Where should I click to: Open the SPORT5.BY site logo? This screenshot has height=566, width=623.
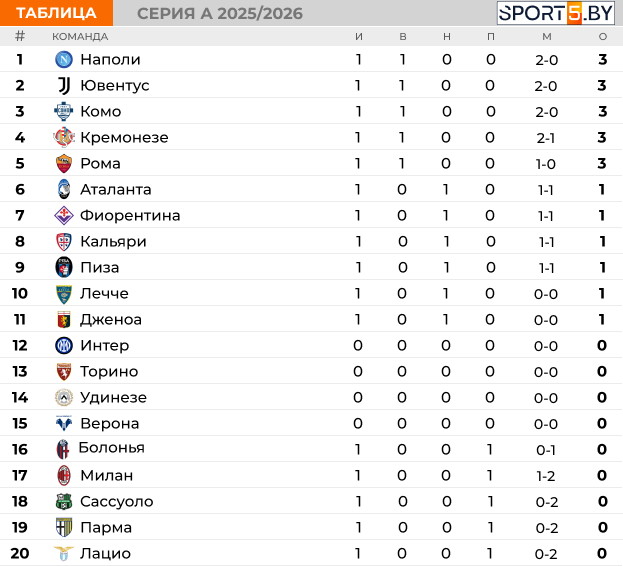556,13
